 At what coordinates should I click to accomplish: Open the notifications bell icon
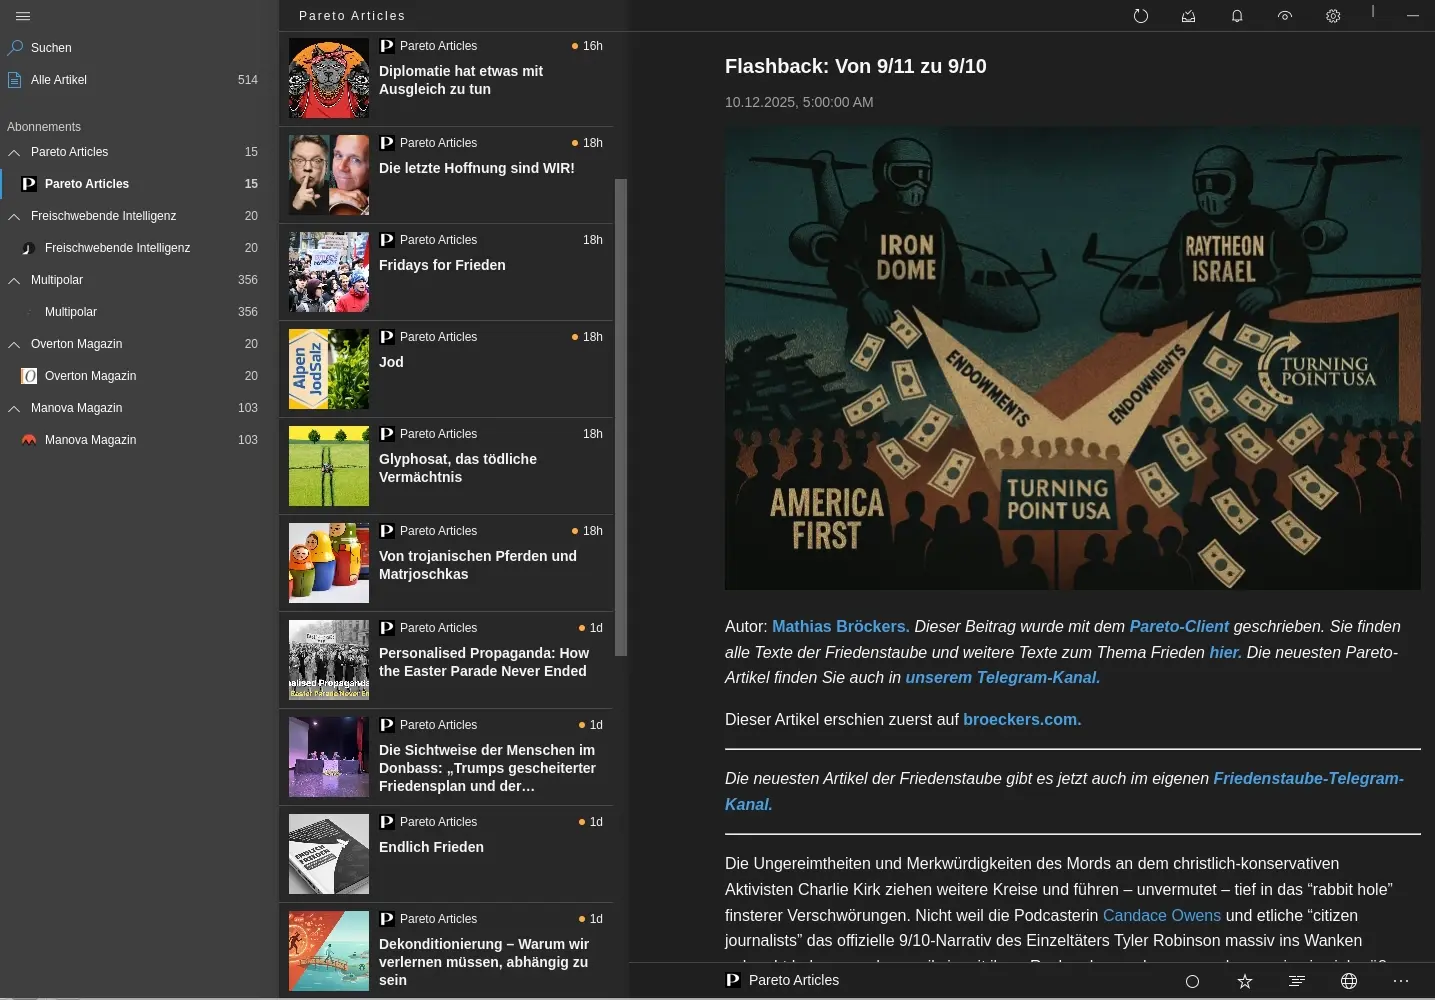pos(1237,16)
